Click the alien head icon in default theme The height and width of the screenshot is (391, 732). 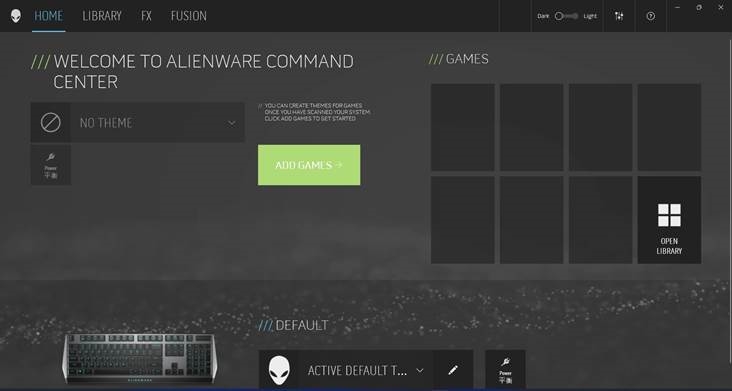[279, 370]
